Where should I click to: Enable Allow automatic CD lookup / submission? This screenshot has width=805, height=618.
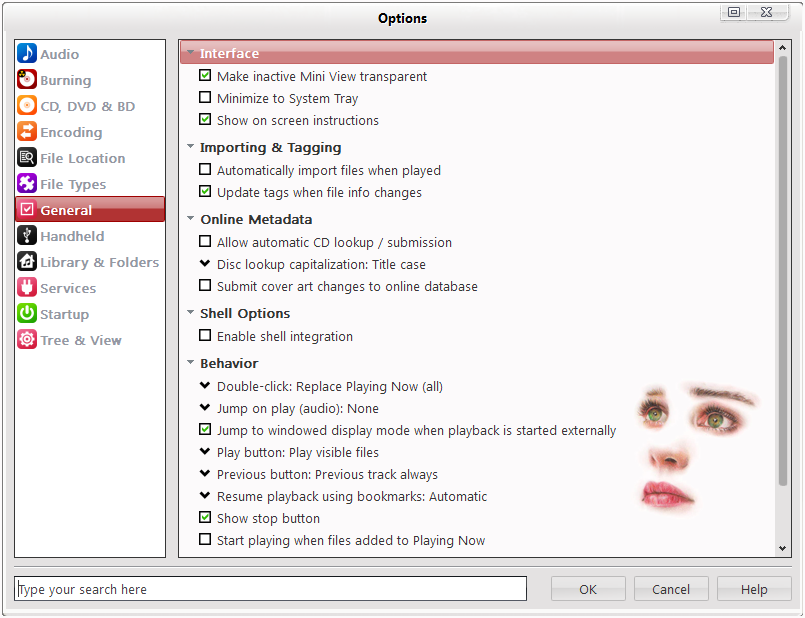pos(205,241)
